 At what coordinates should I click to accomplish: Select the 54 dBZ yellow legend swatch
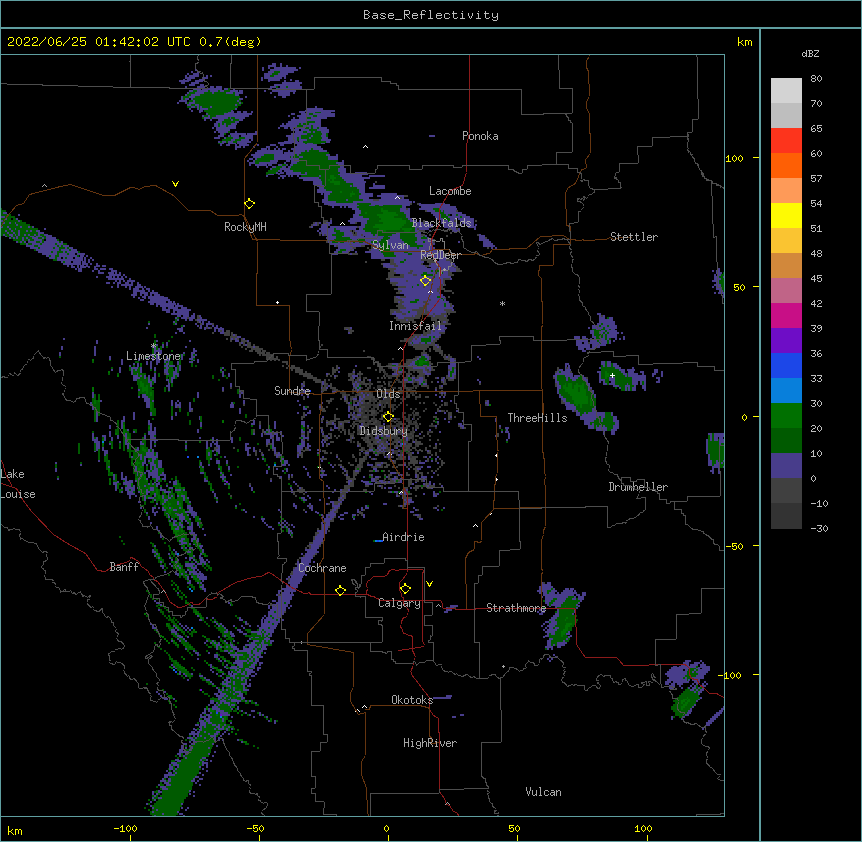[786, 215]
